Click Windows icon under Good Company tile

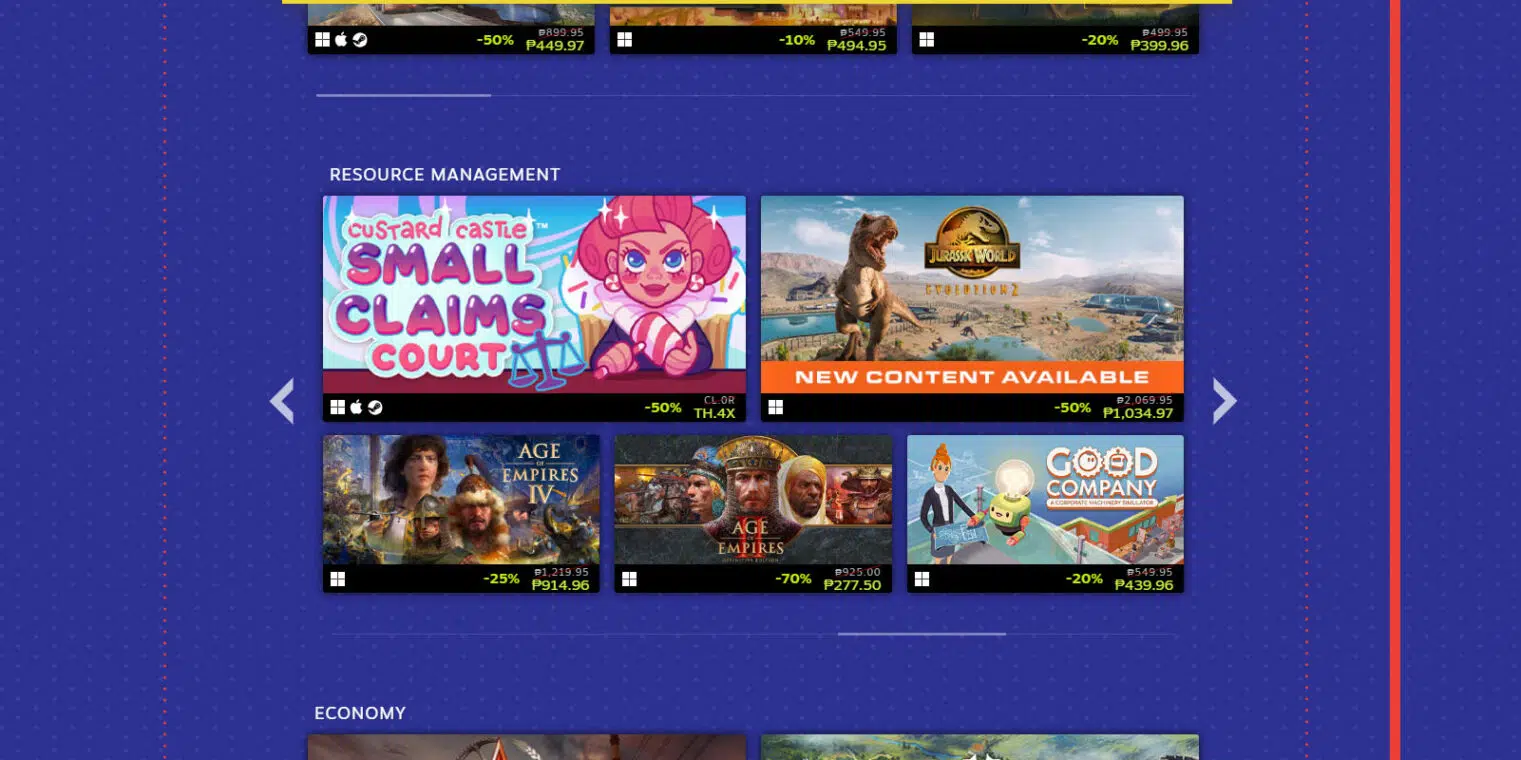[x=922, y=579]
